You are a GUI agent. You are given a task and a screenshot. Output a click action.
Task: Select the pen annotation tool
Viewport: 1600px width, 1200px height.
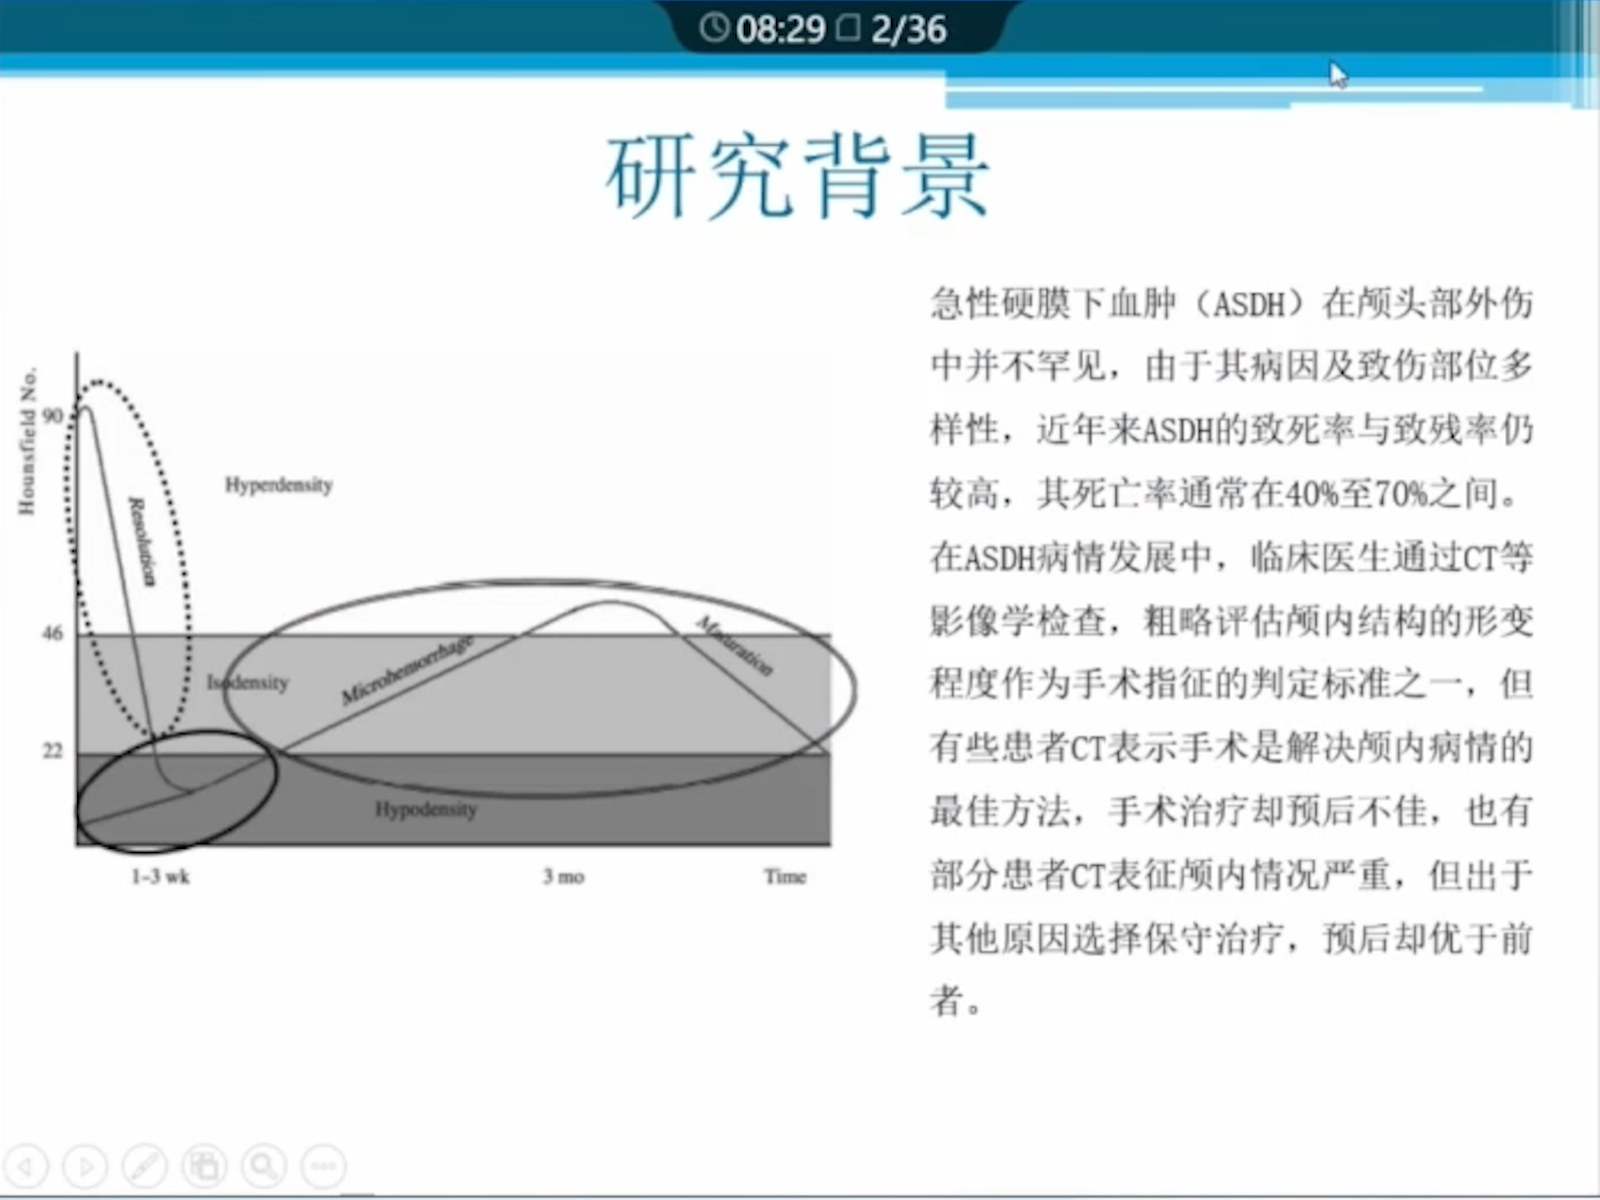pos(144,1166)
